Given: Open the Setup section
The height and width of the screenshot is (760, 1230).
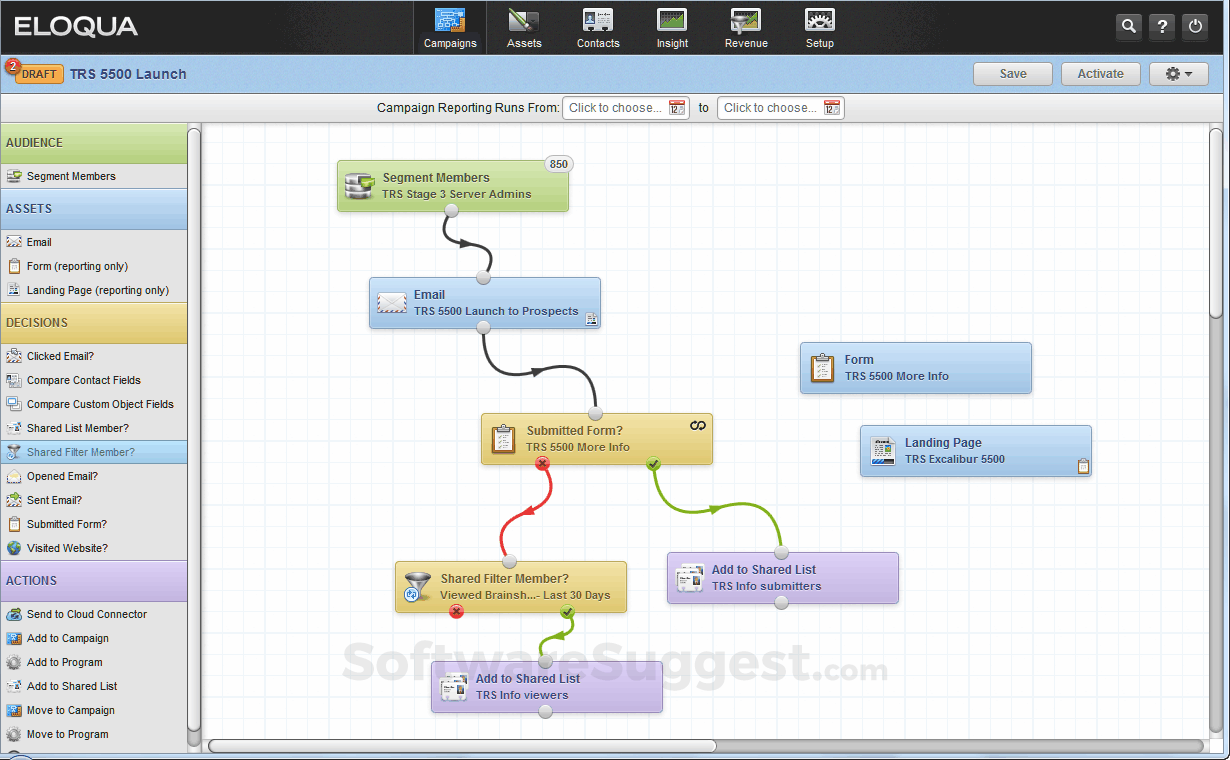Looking at the screenshot, I should point(819,27).
